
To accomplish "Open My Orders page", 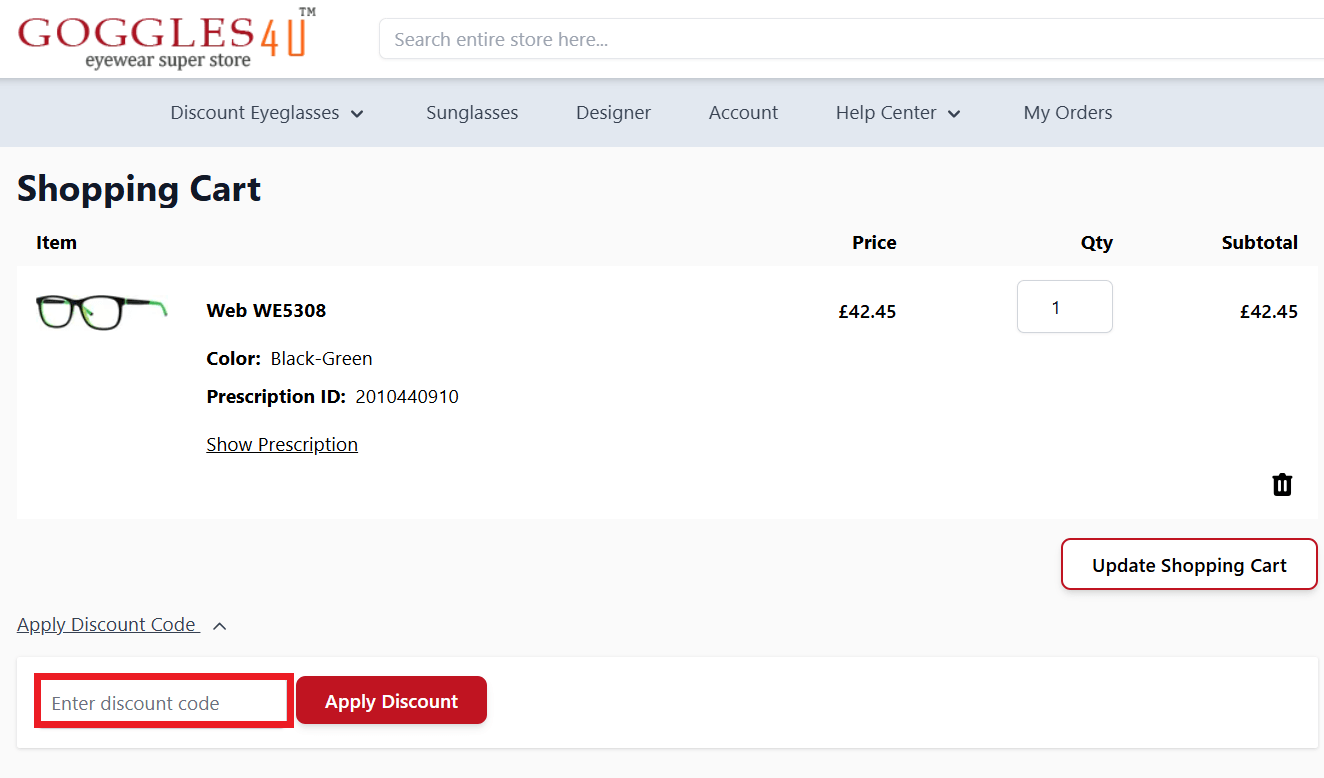I will [1068, 113].
